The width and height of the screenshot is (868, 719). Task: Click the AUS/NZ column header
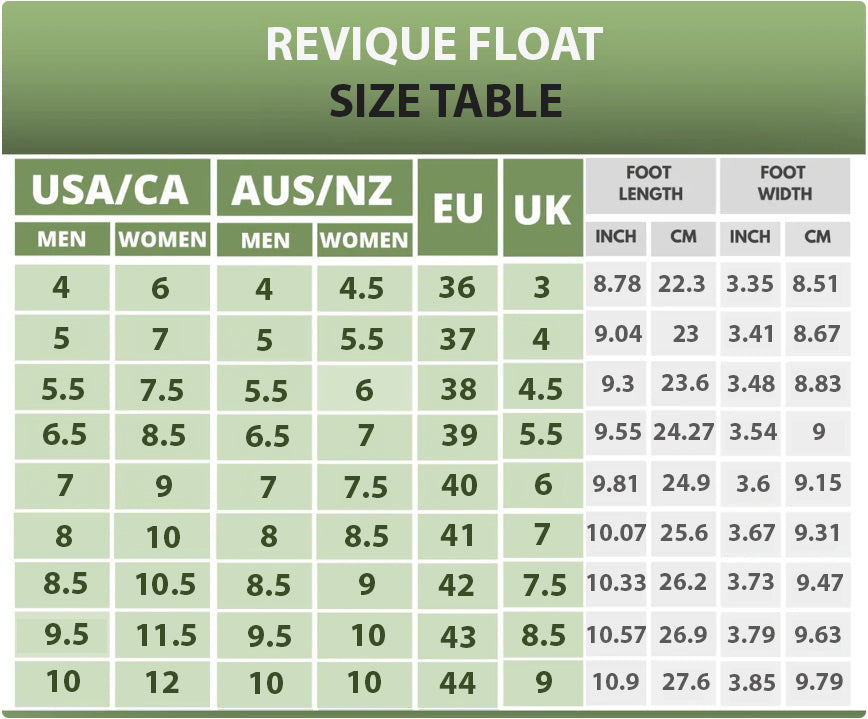314,189
